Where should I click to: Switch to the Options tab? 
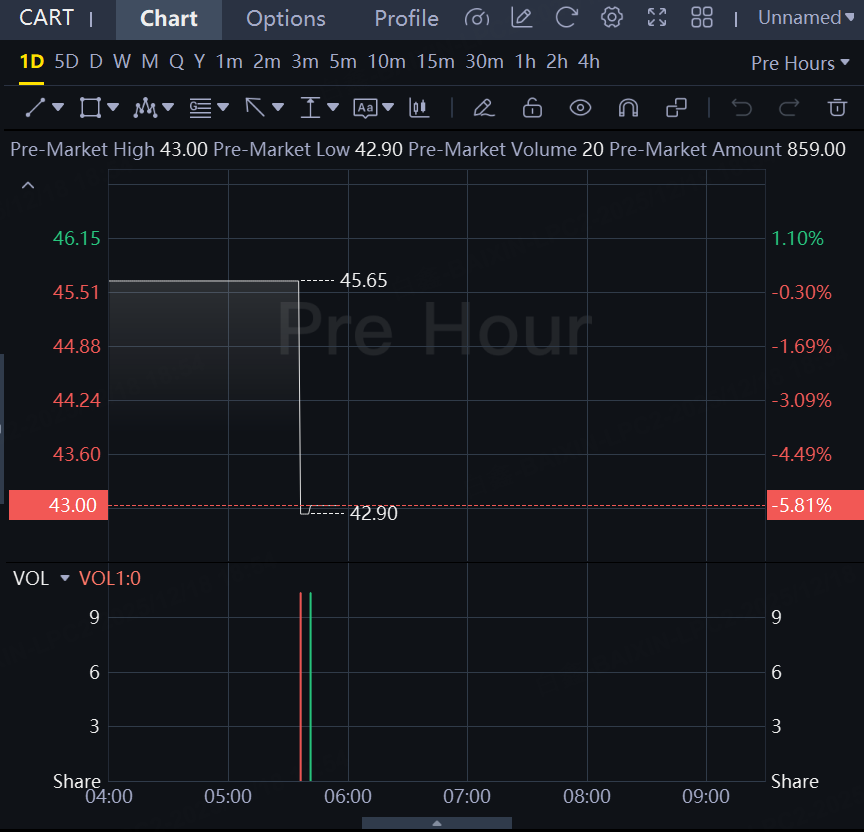285,19
